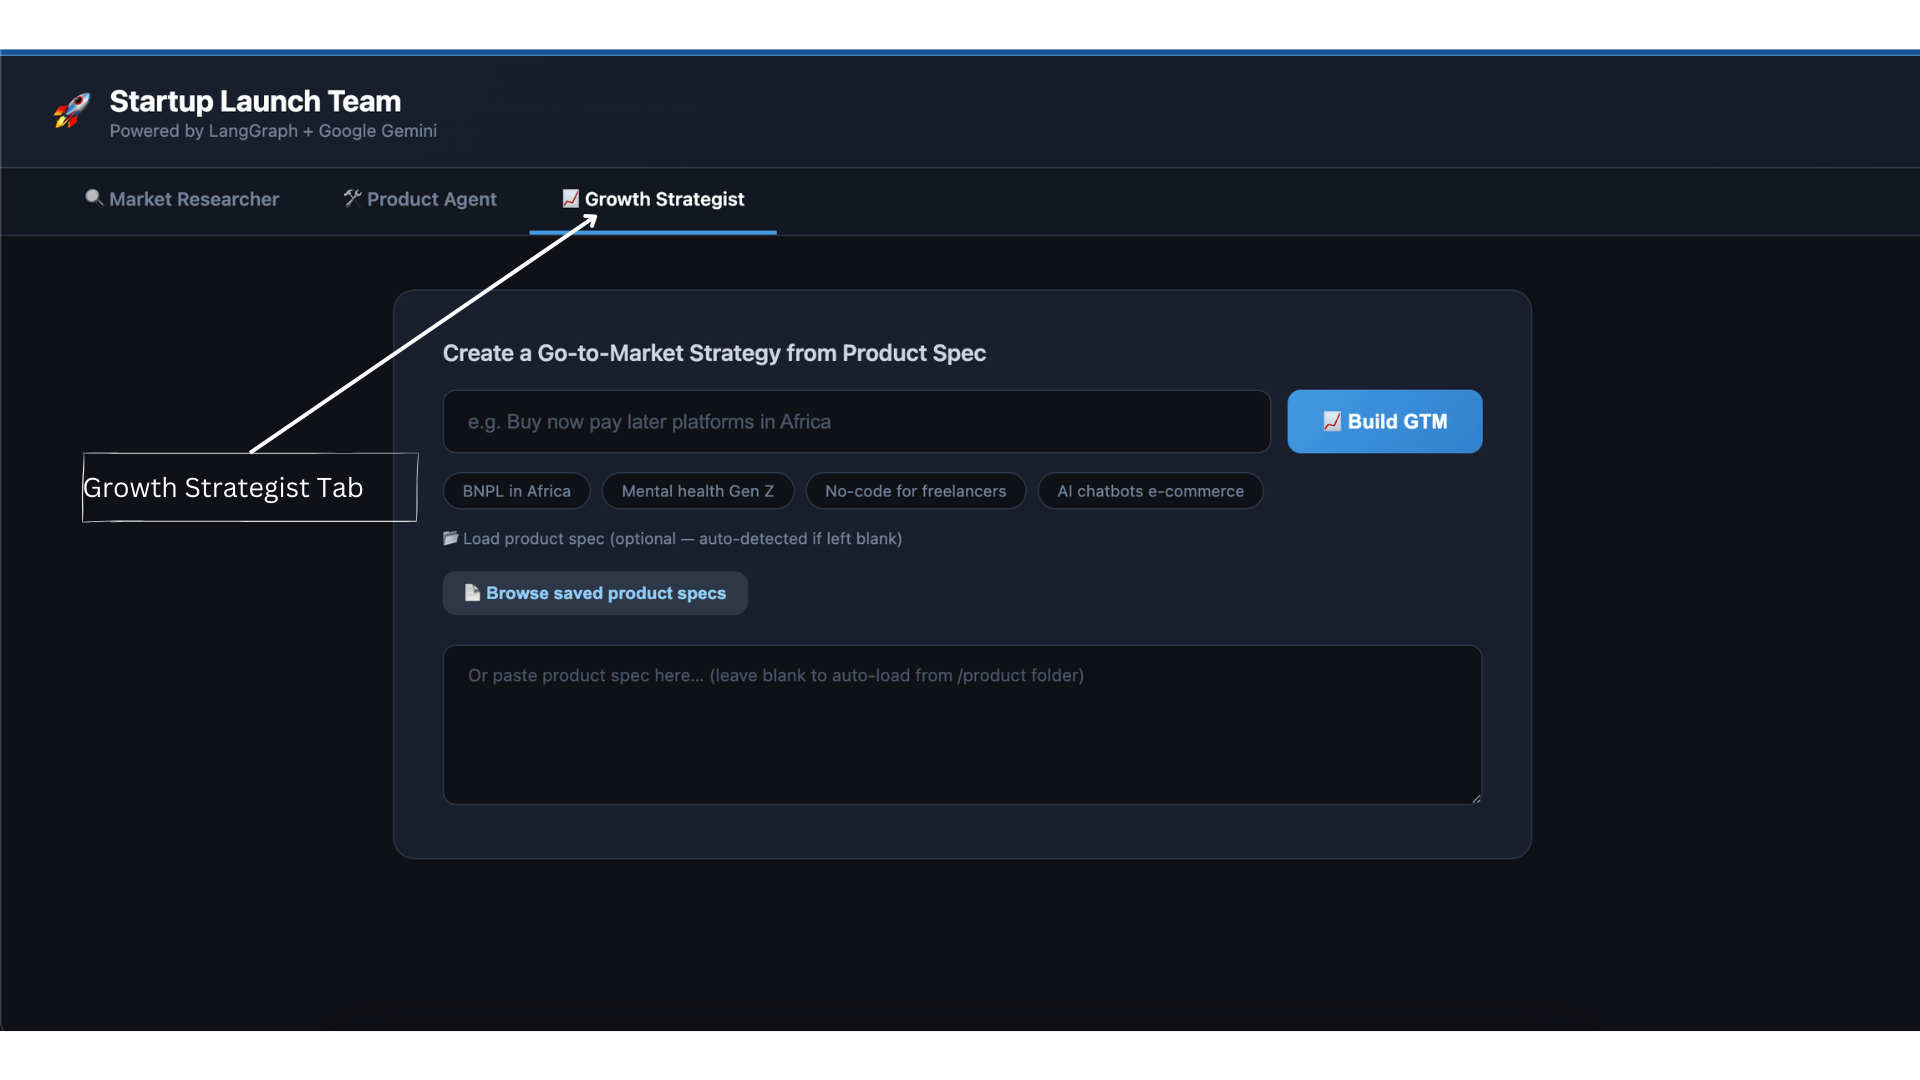Click inside the product spec paste area
The image size is (1920, 1080).
[960, 725]
